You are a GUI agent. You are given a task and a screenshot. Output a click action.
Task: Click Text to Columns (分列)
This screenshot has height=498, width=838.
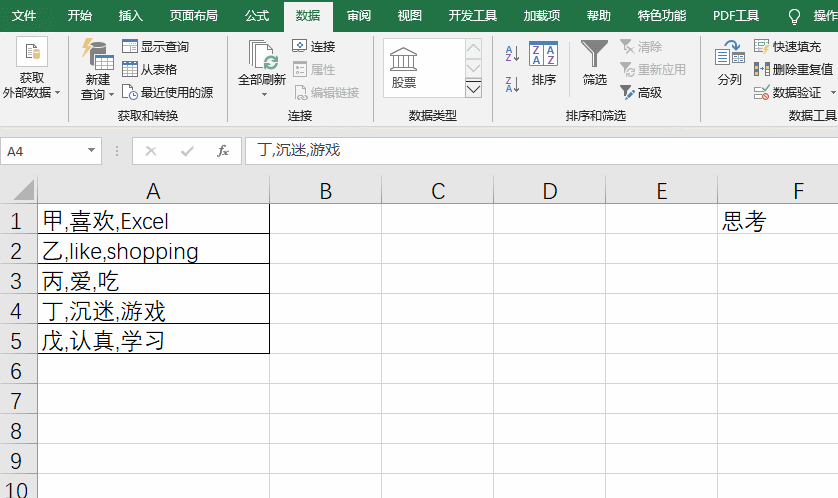(x=730, y=63)
